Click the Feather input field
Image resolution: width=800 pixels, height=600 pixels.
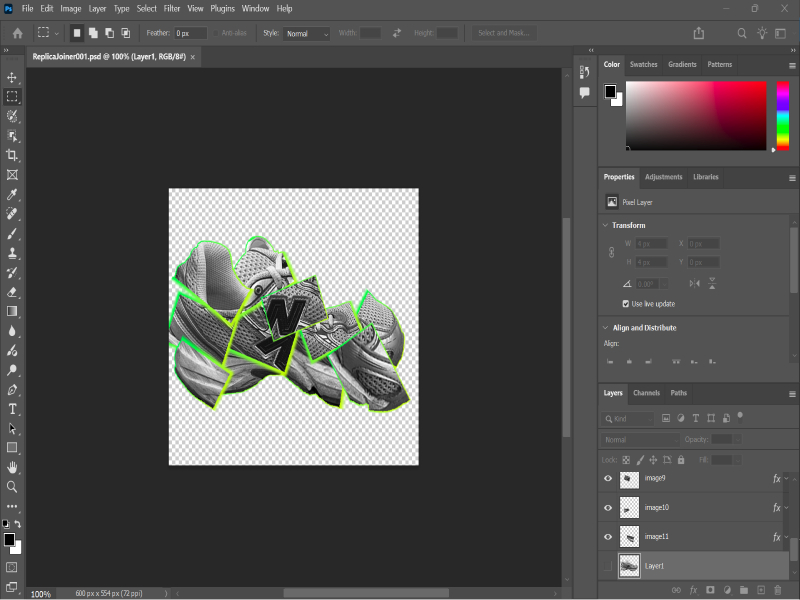pyautogui.click(x=190, y=33)
